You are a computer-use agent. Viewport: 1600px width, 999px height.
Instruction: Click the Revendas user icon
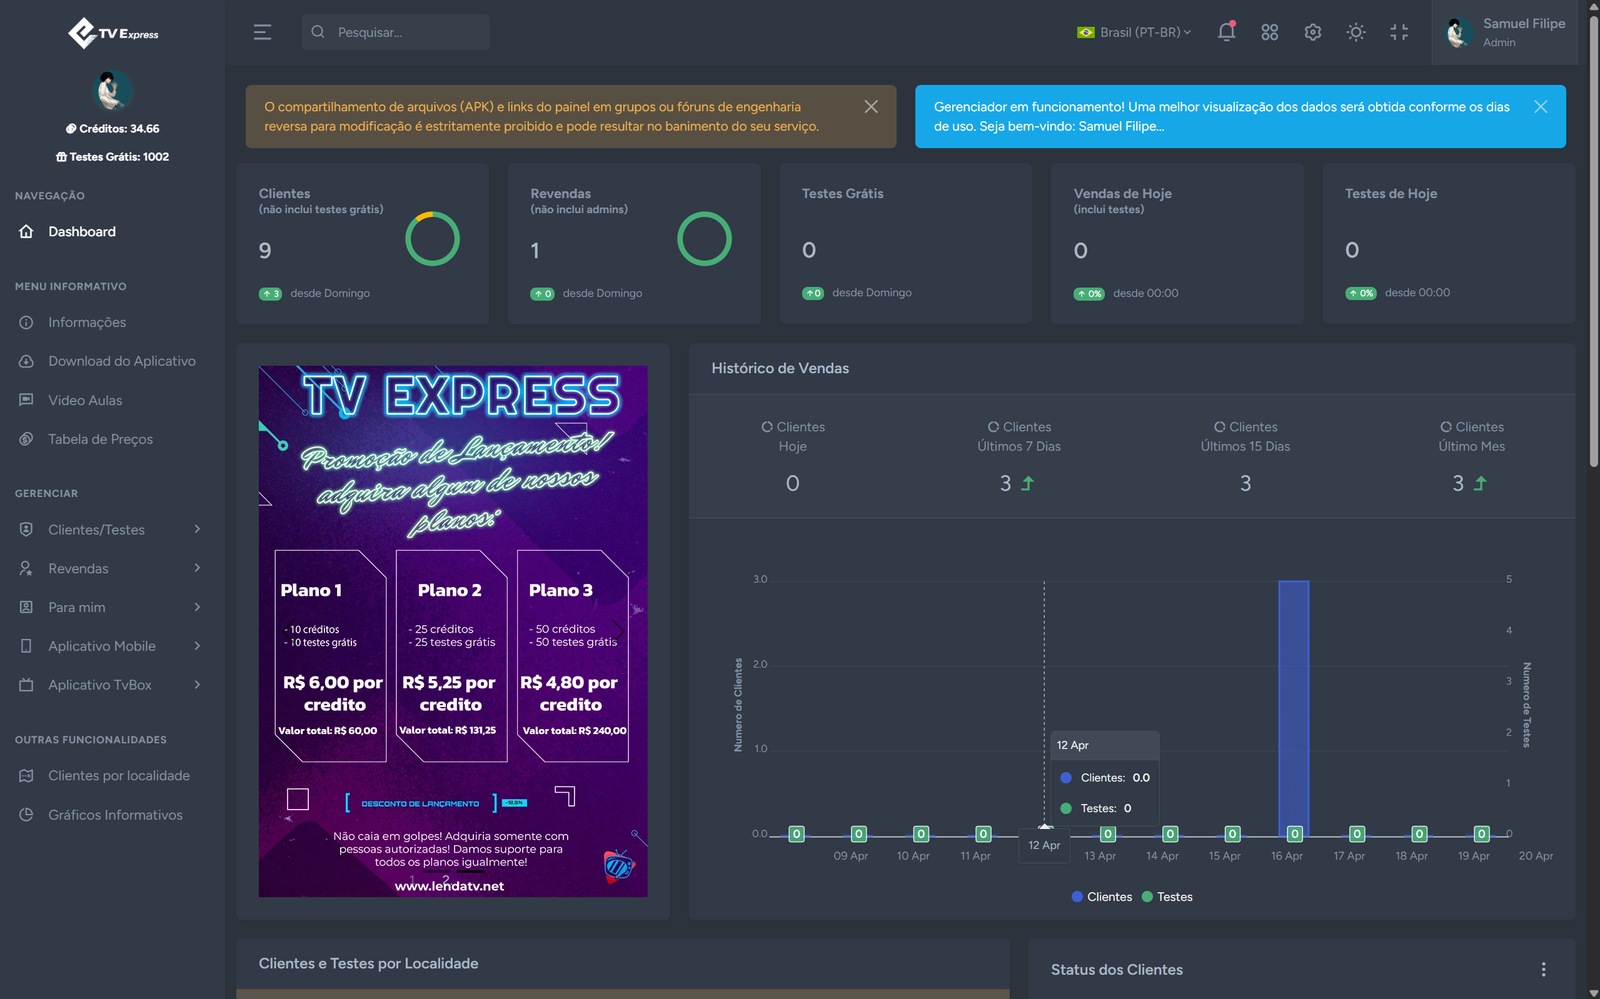coord(27,568)
